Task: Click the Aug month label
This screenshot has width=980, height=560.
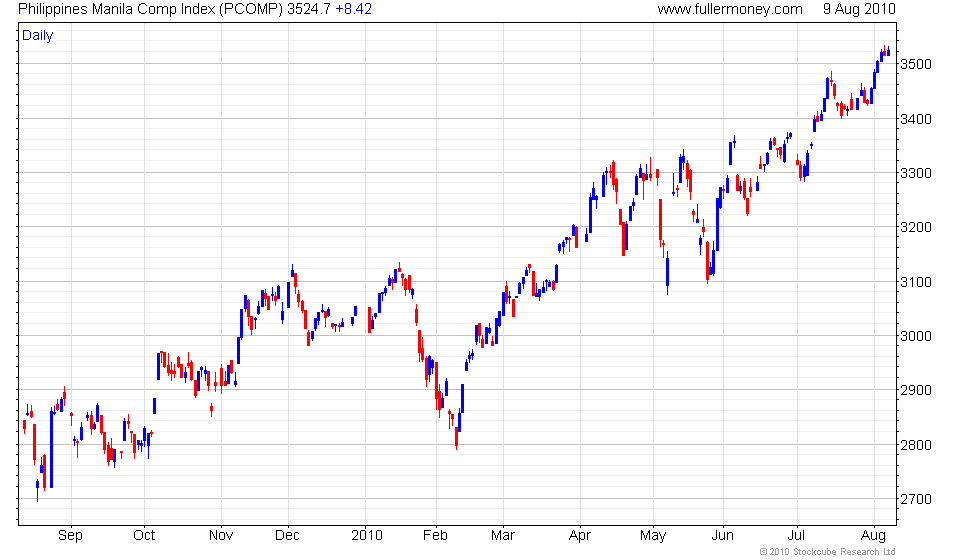Action: (x=873, y=536)
